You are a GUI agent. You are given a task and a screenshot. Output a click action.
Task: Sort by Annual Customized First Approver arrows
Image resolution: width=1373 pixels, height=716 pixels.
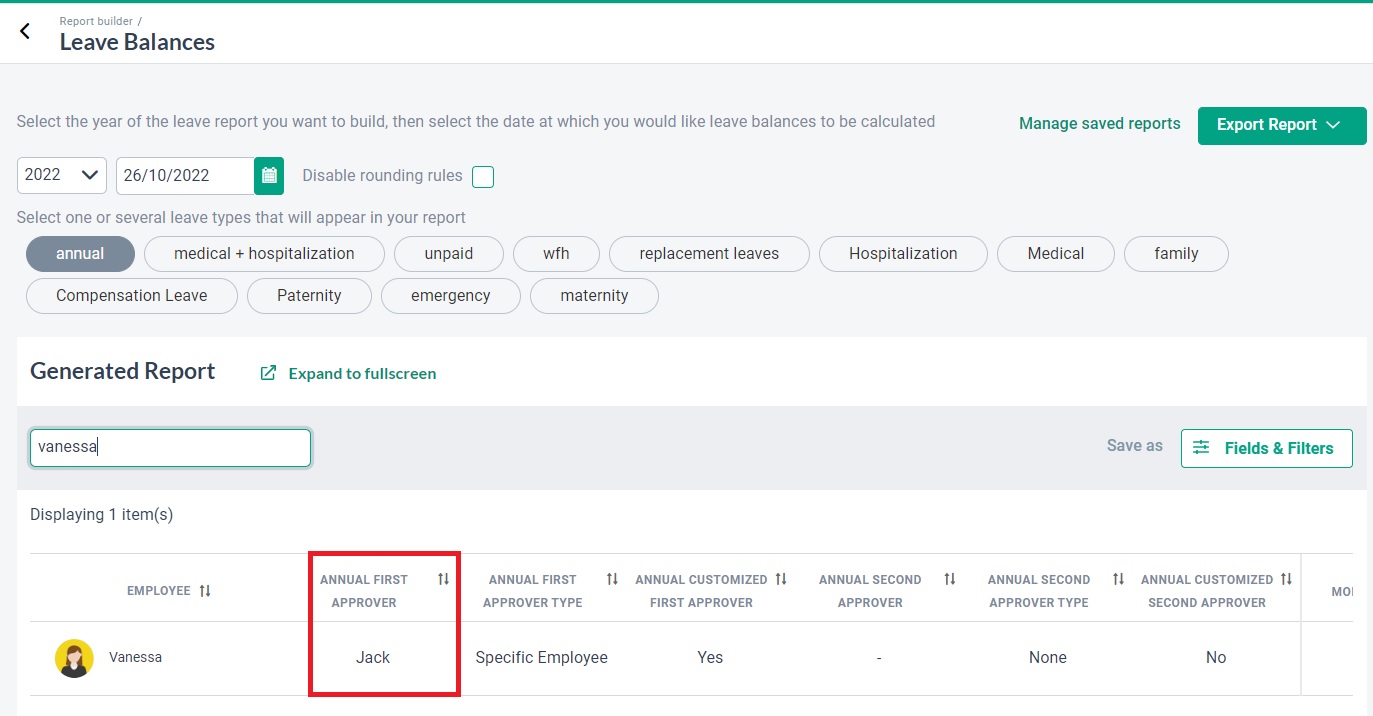click(781, 579)
